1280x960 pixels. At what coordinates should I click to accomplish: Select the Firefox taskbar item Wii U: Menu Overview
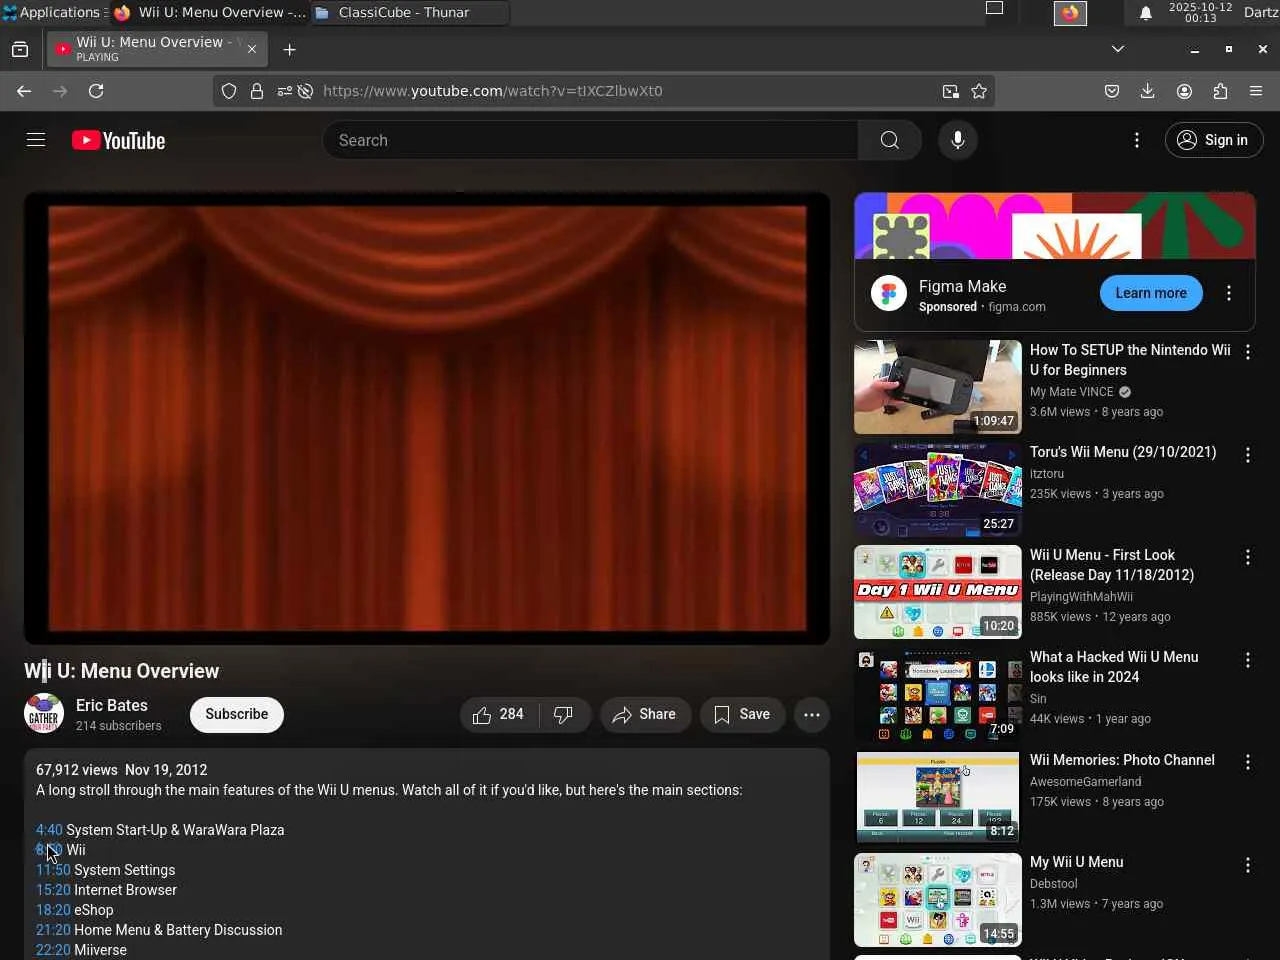coord(210,12)
